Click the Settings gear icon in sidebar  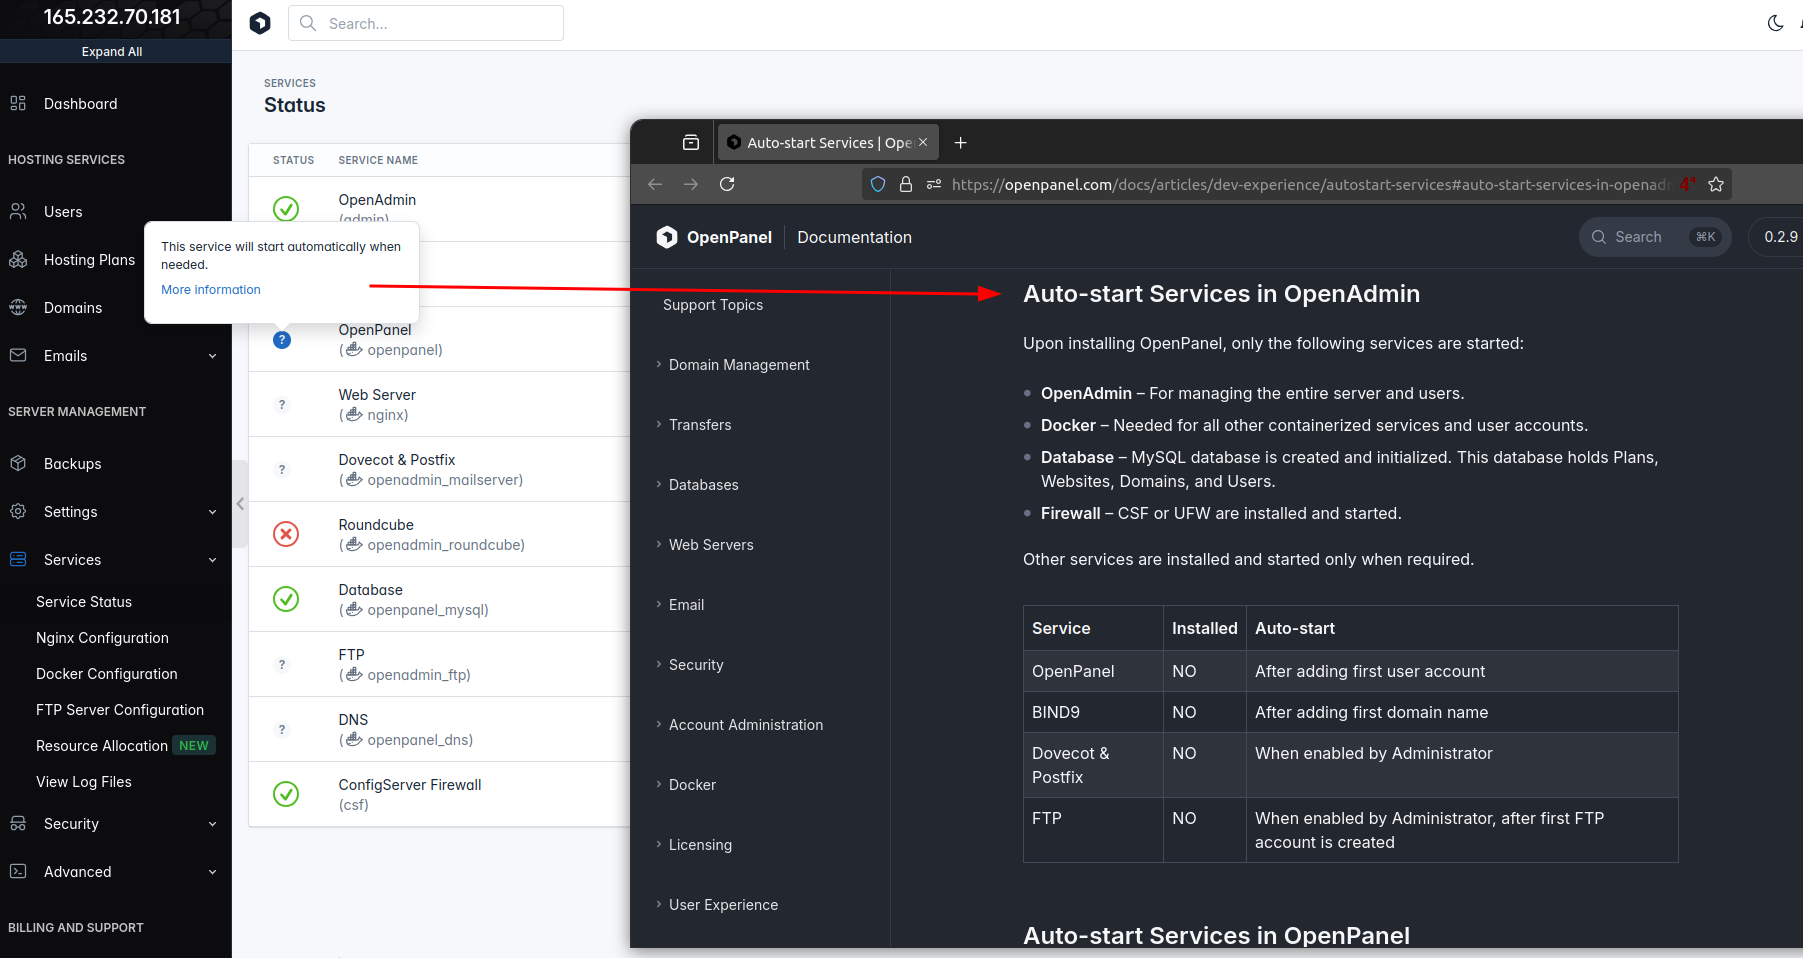pos(18,511)
